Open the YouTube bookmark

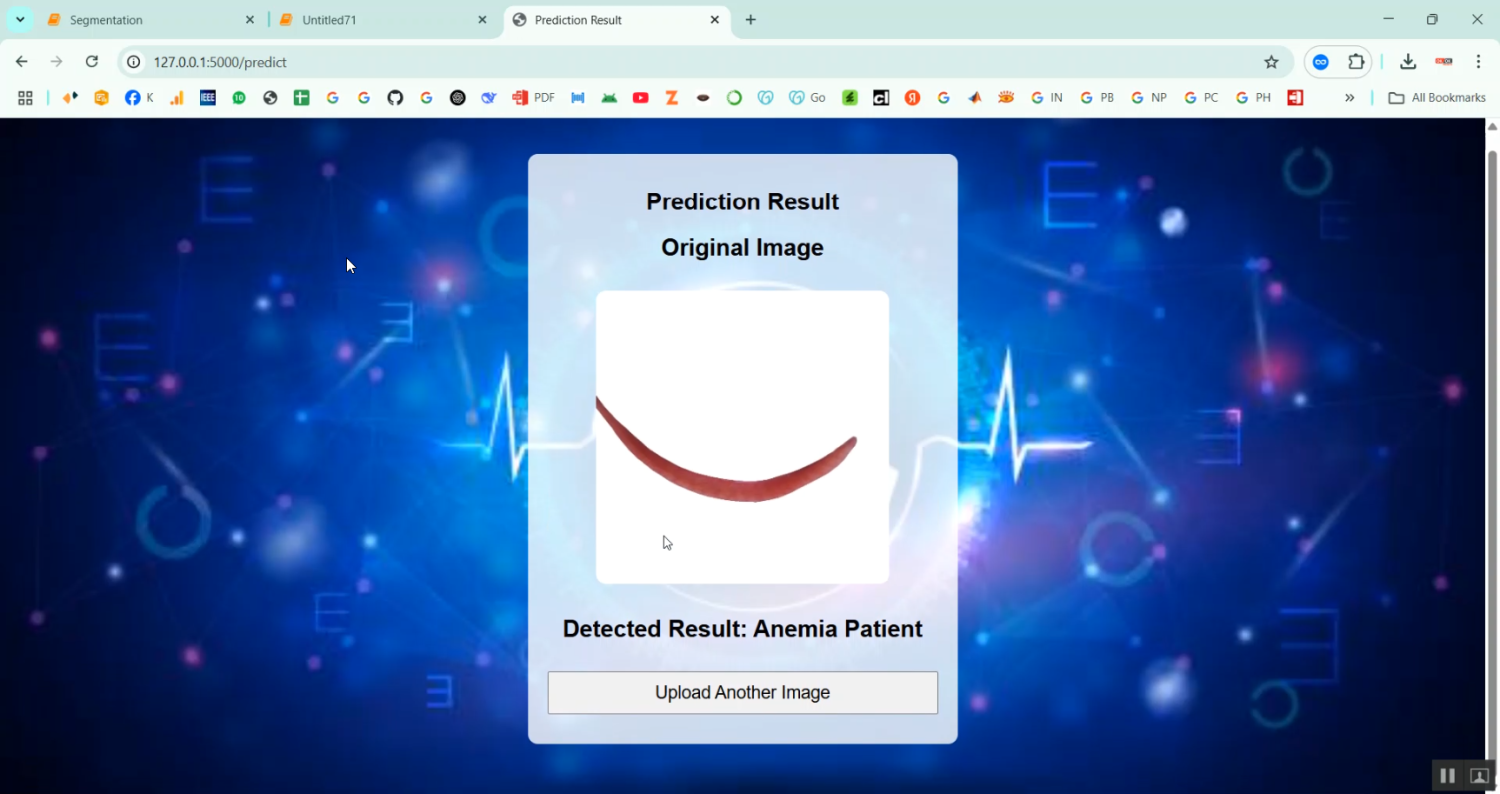[x=640, y=97]
